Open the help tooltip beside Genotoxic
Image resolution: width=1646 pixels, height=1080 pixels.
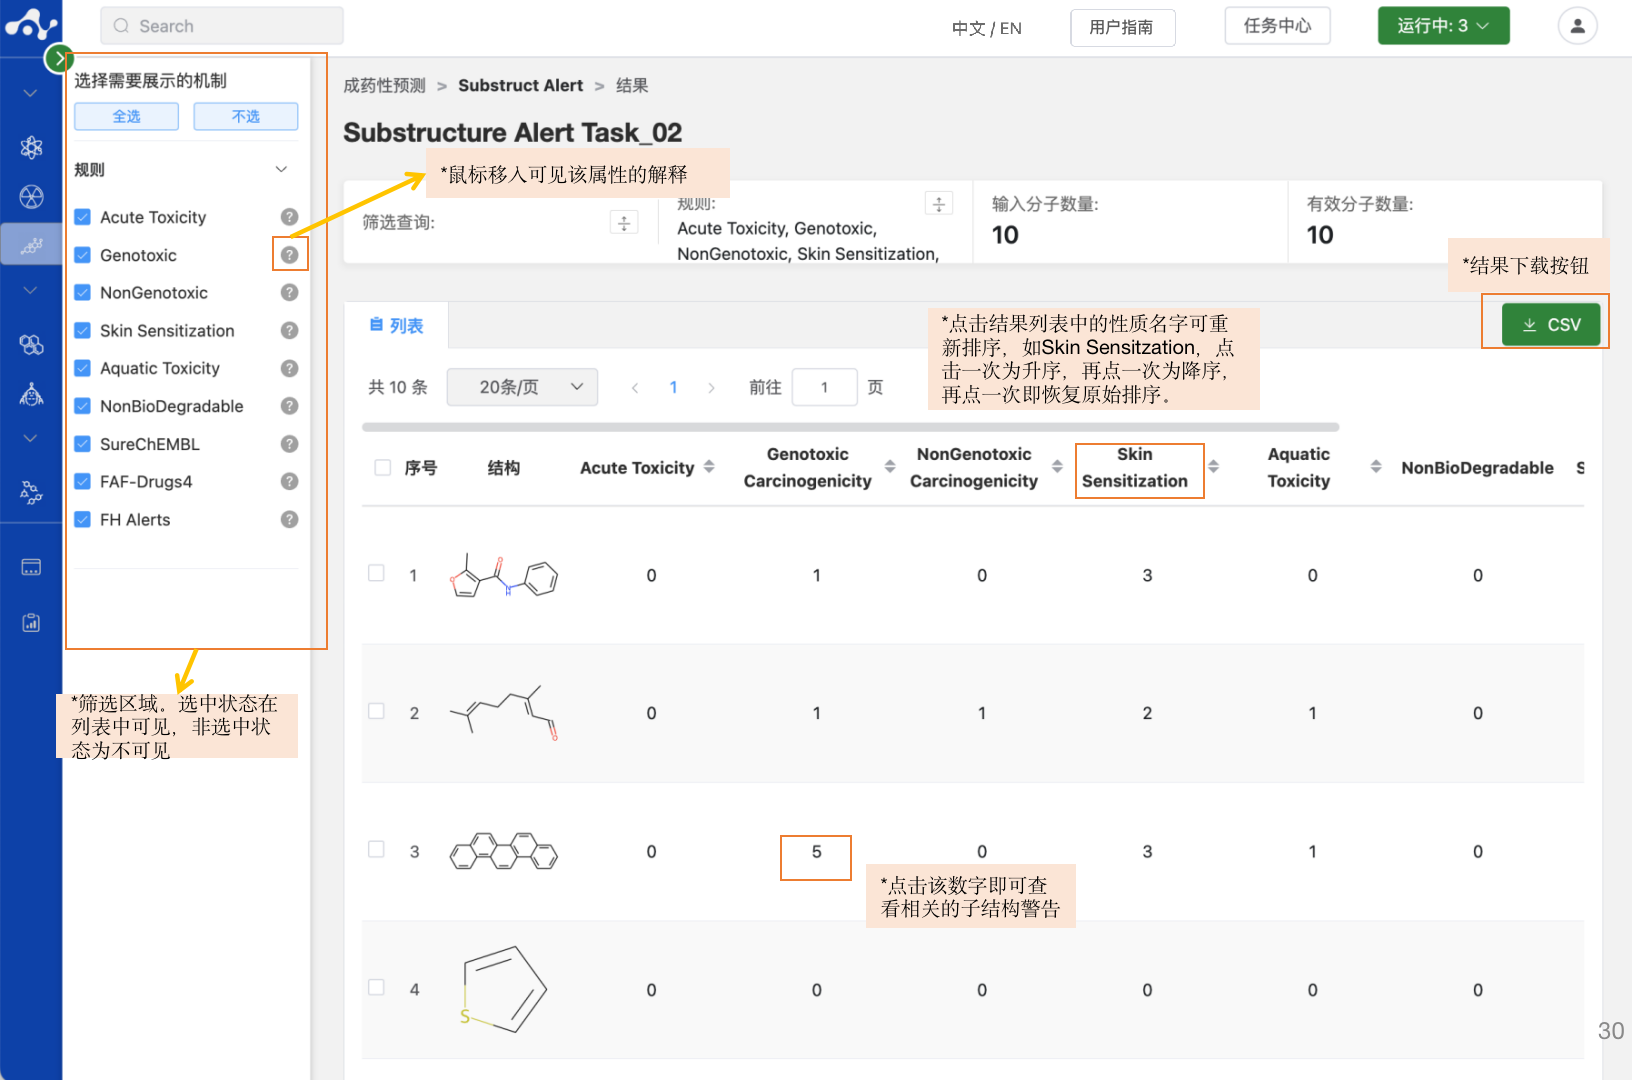[289, 255]
